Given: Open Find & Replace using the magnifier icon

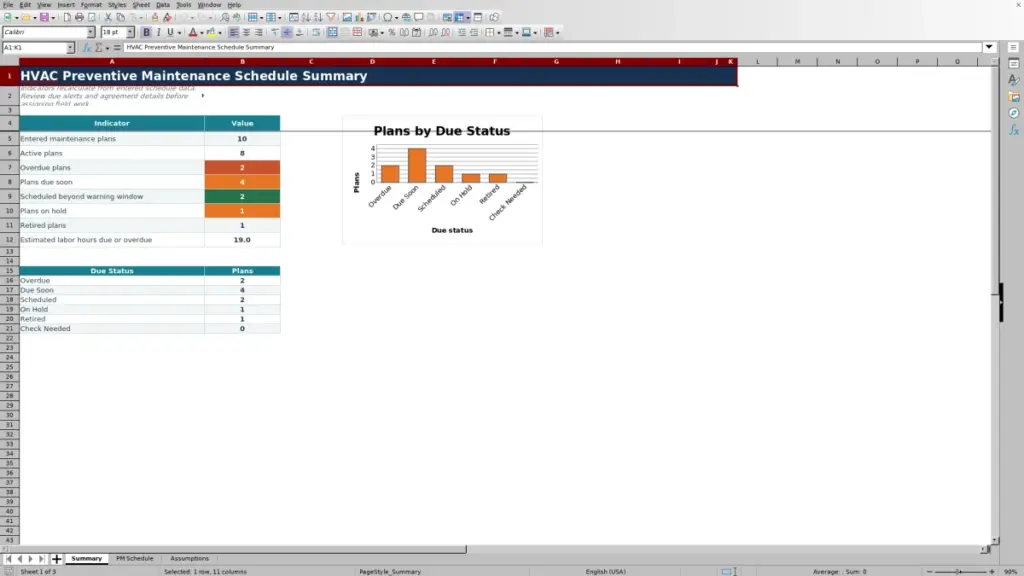Looking at the screenshot, I should click(x=225, y=17).
